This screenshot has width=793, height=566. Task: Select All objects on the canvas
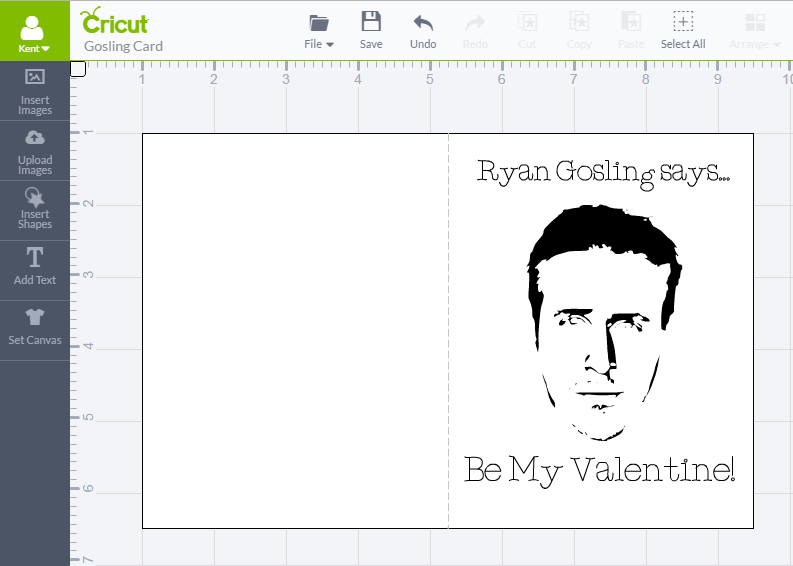coord(683,30)
